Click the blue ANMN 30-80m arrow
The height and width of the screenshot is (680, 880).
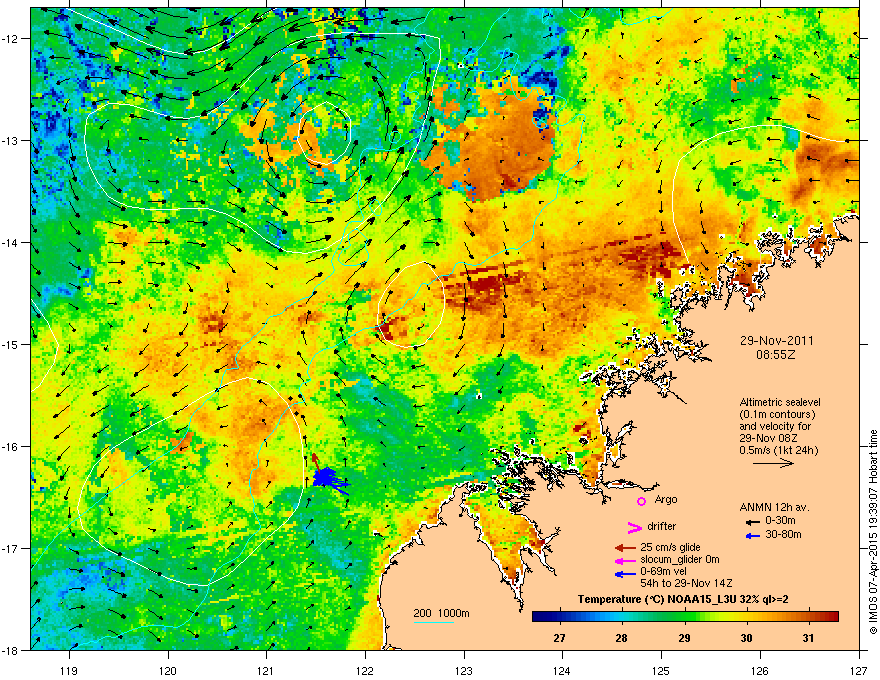pos(753,536)
